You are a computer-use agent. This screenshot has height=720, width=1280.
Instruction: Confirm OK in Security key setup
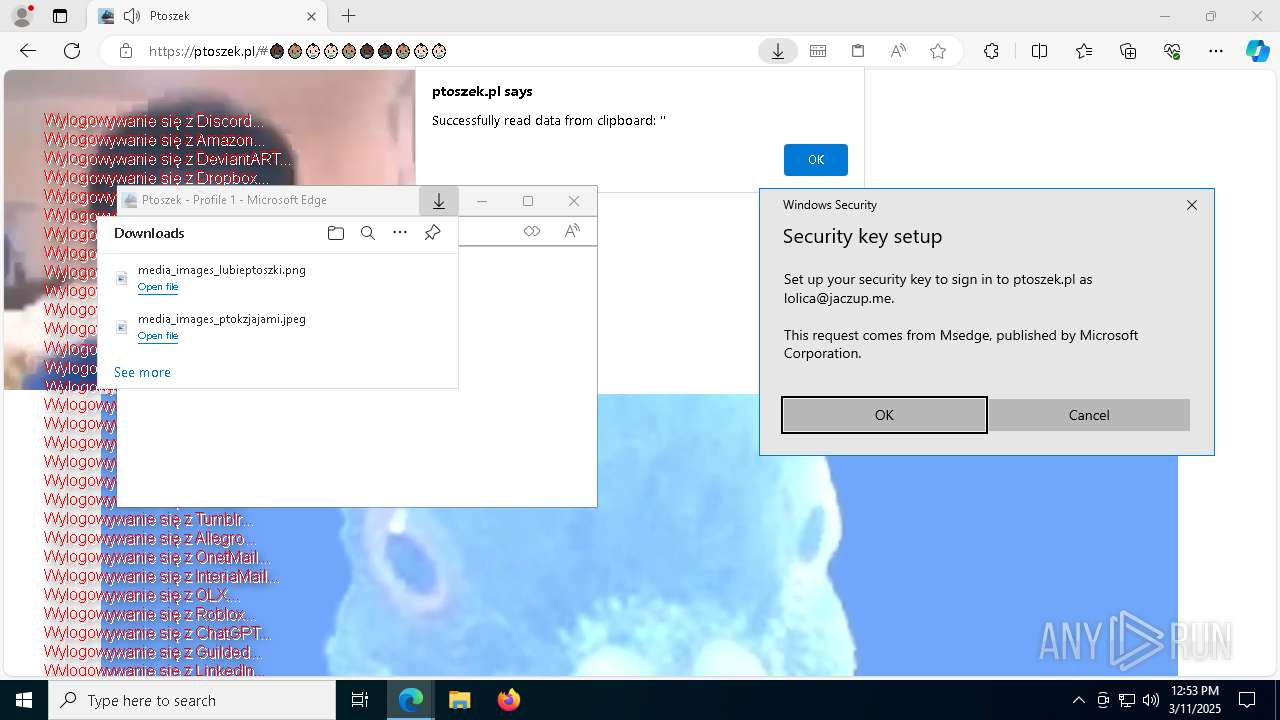[x=884, y=415]
